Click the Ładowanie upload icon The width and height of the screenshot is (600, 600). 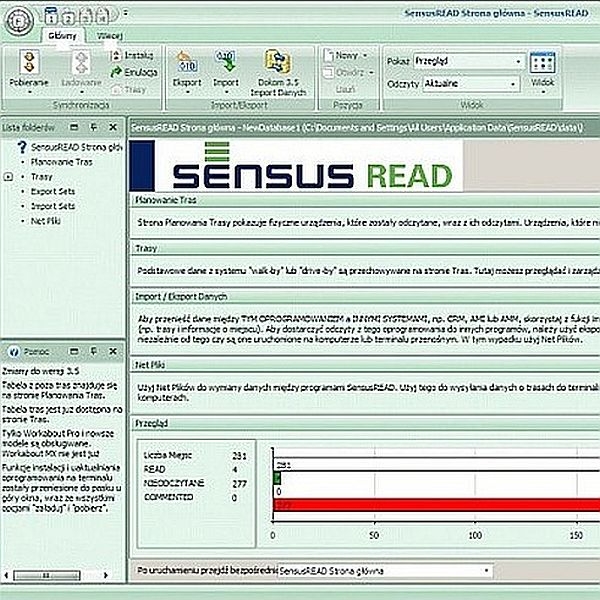click(82, 62)
